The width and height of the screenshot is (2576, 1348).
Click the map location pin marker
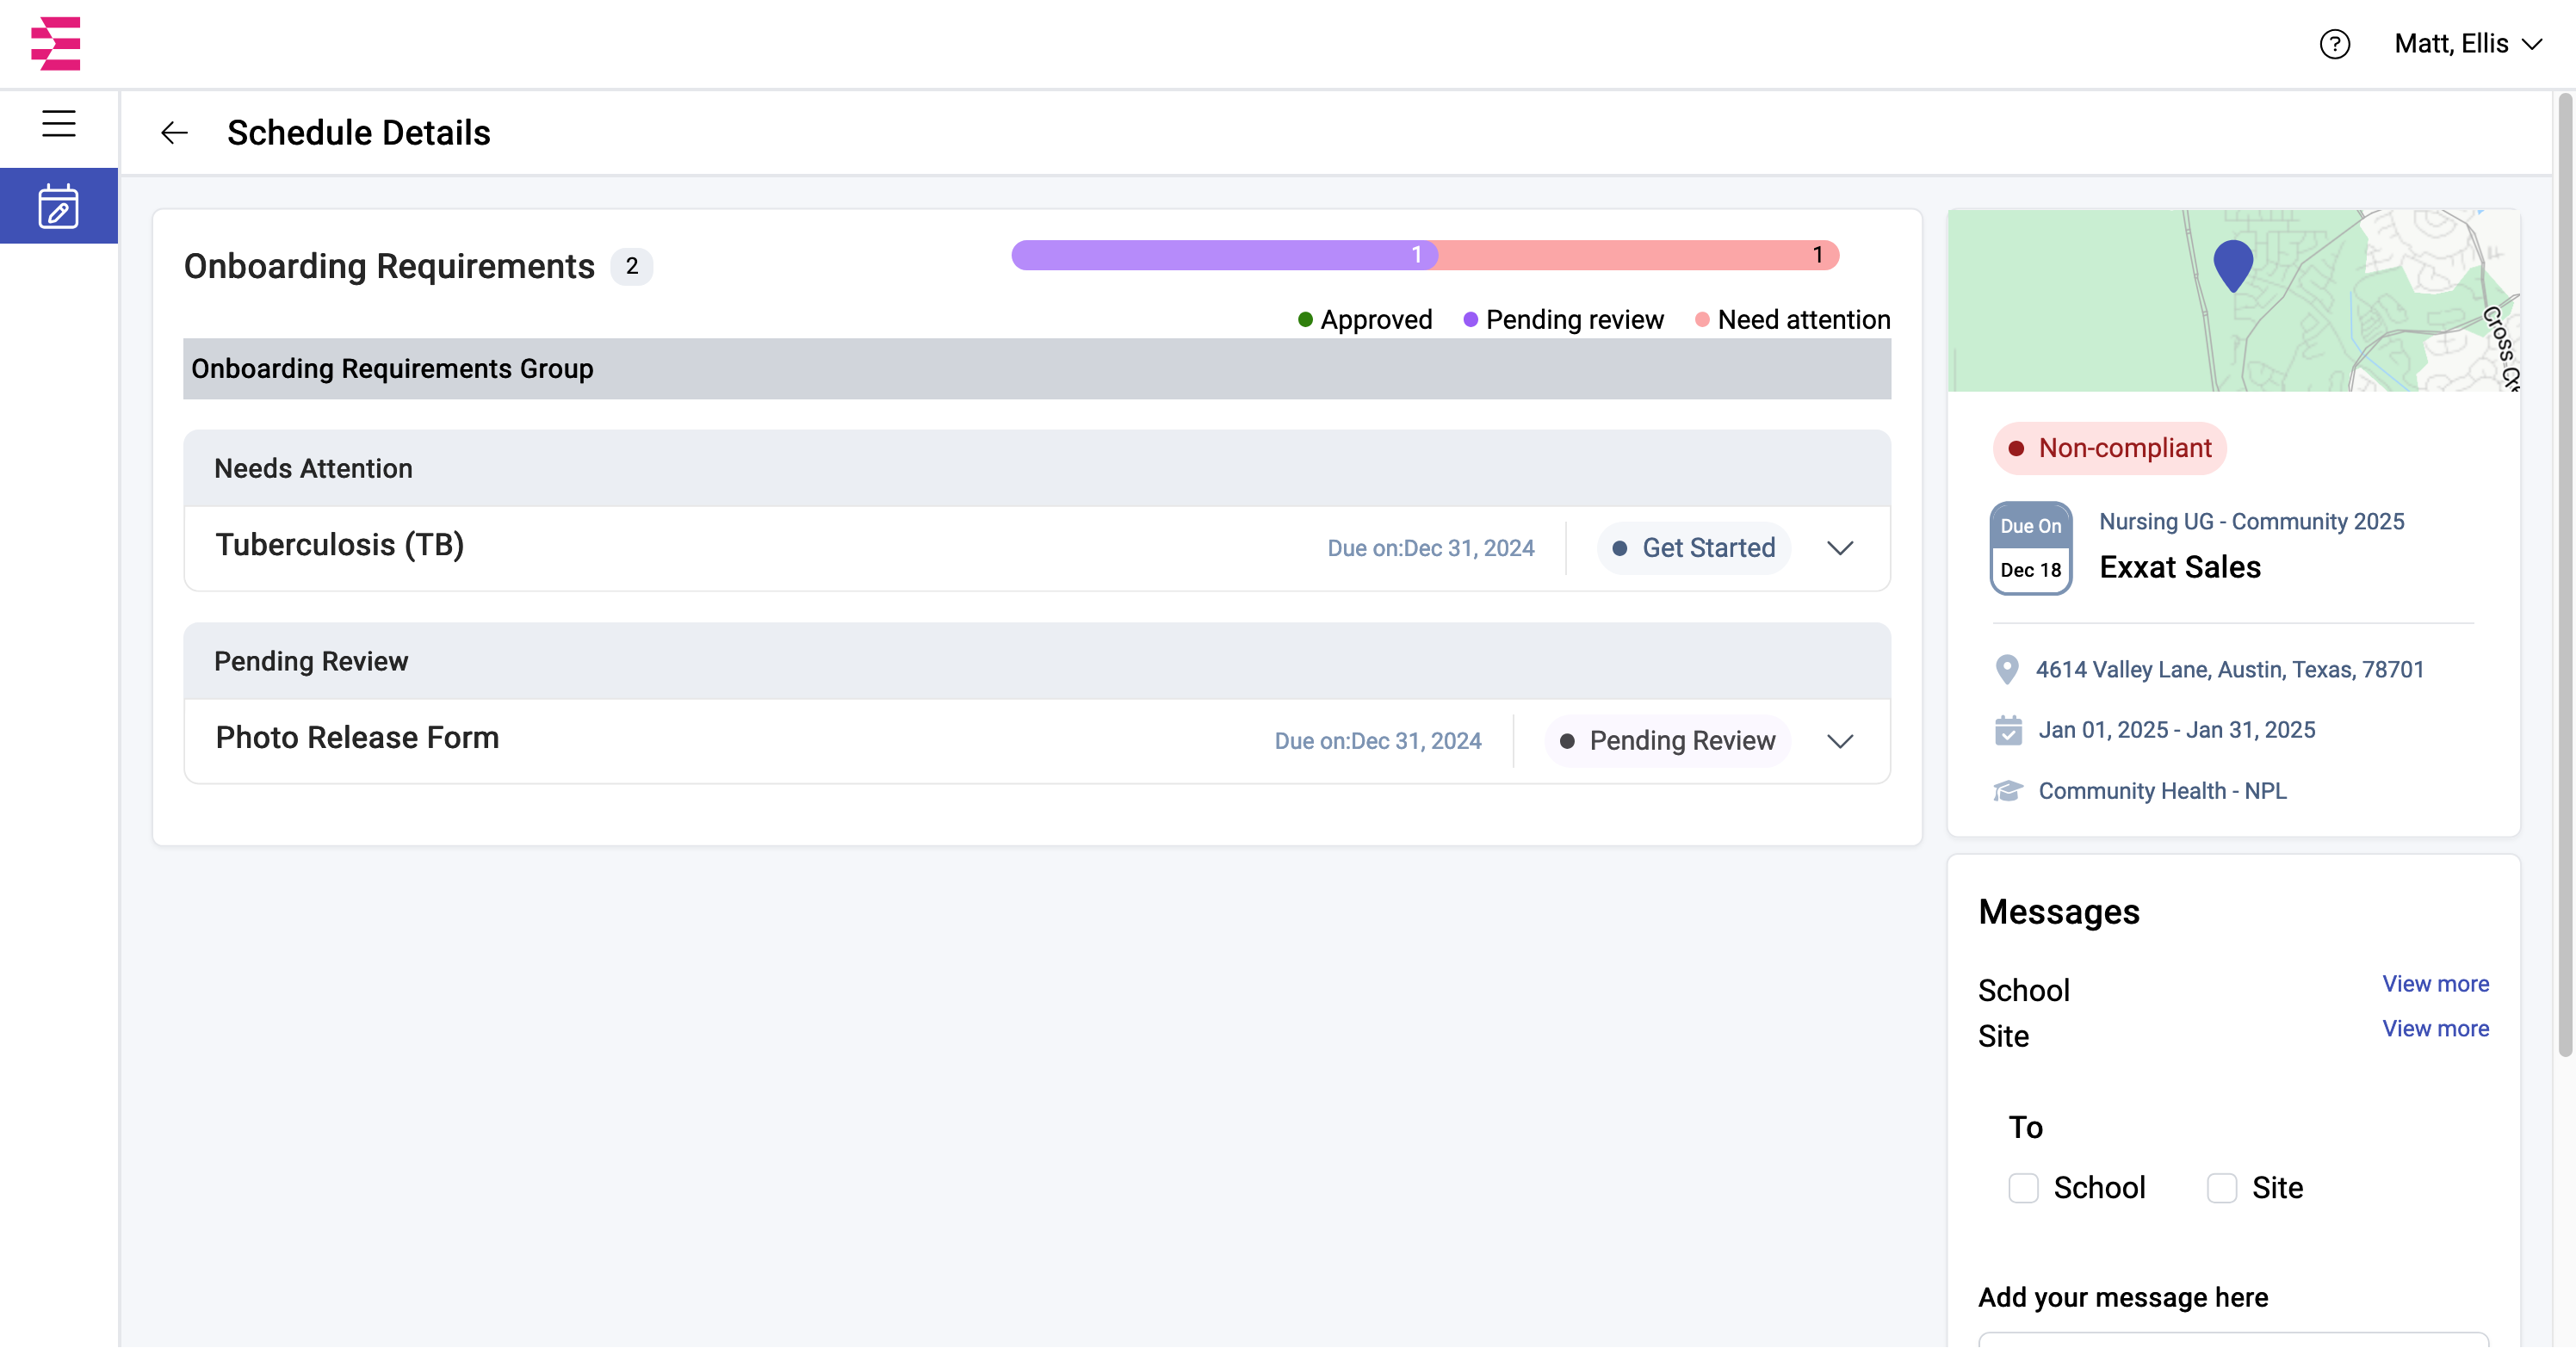(2233, 266)
